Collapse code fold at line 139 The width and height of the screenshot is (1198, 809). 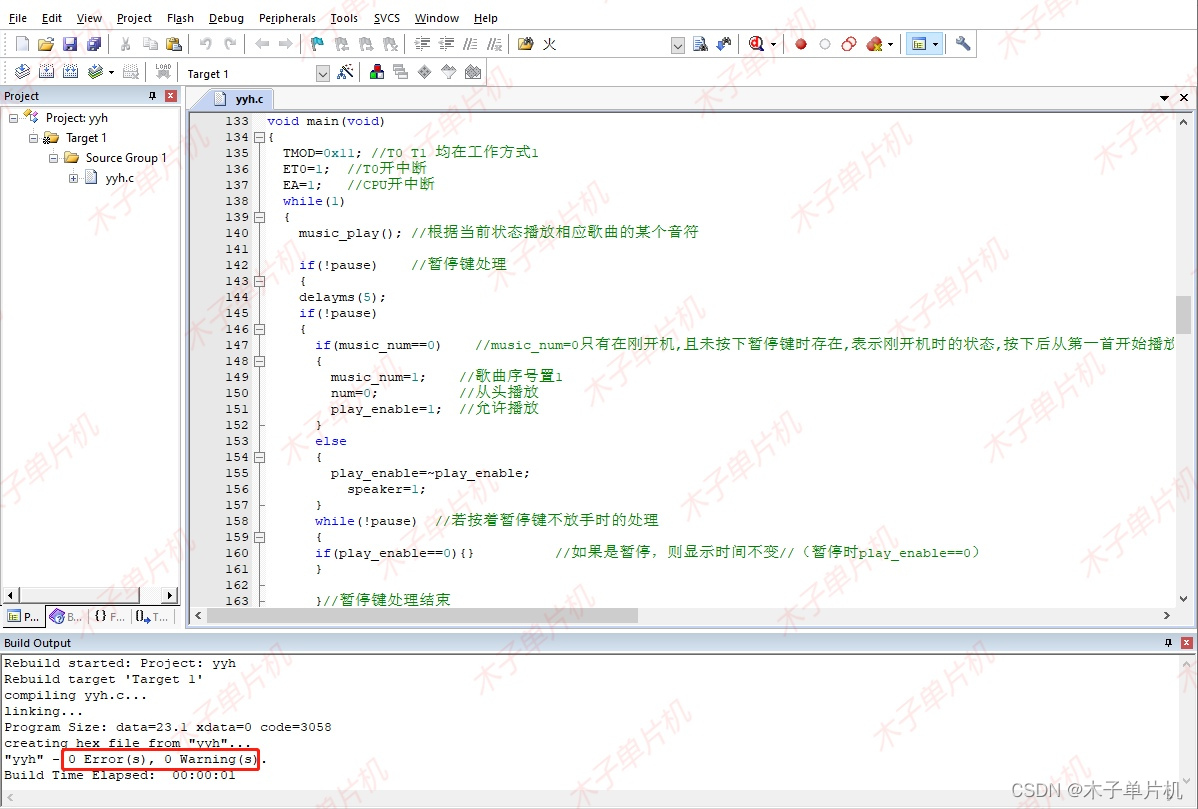pos(259,217)
